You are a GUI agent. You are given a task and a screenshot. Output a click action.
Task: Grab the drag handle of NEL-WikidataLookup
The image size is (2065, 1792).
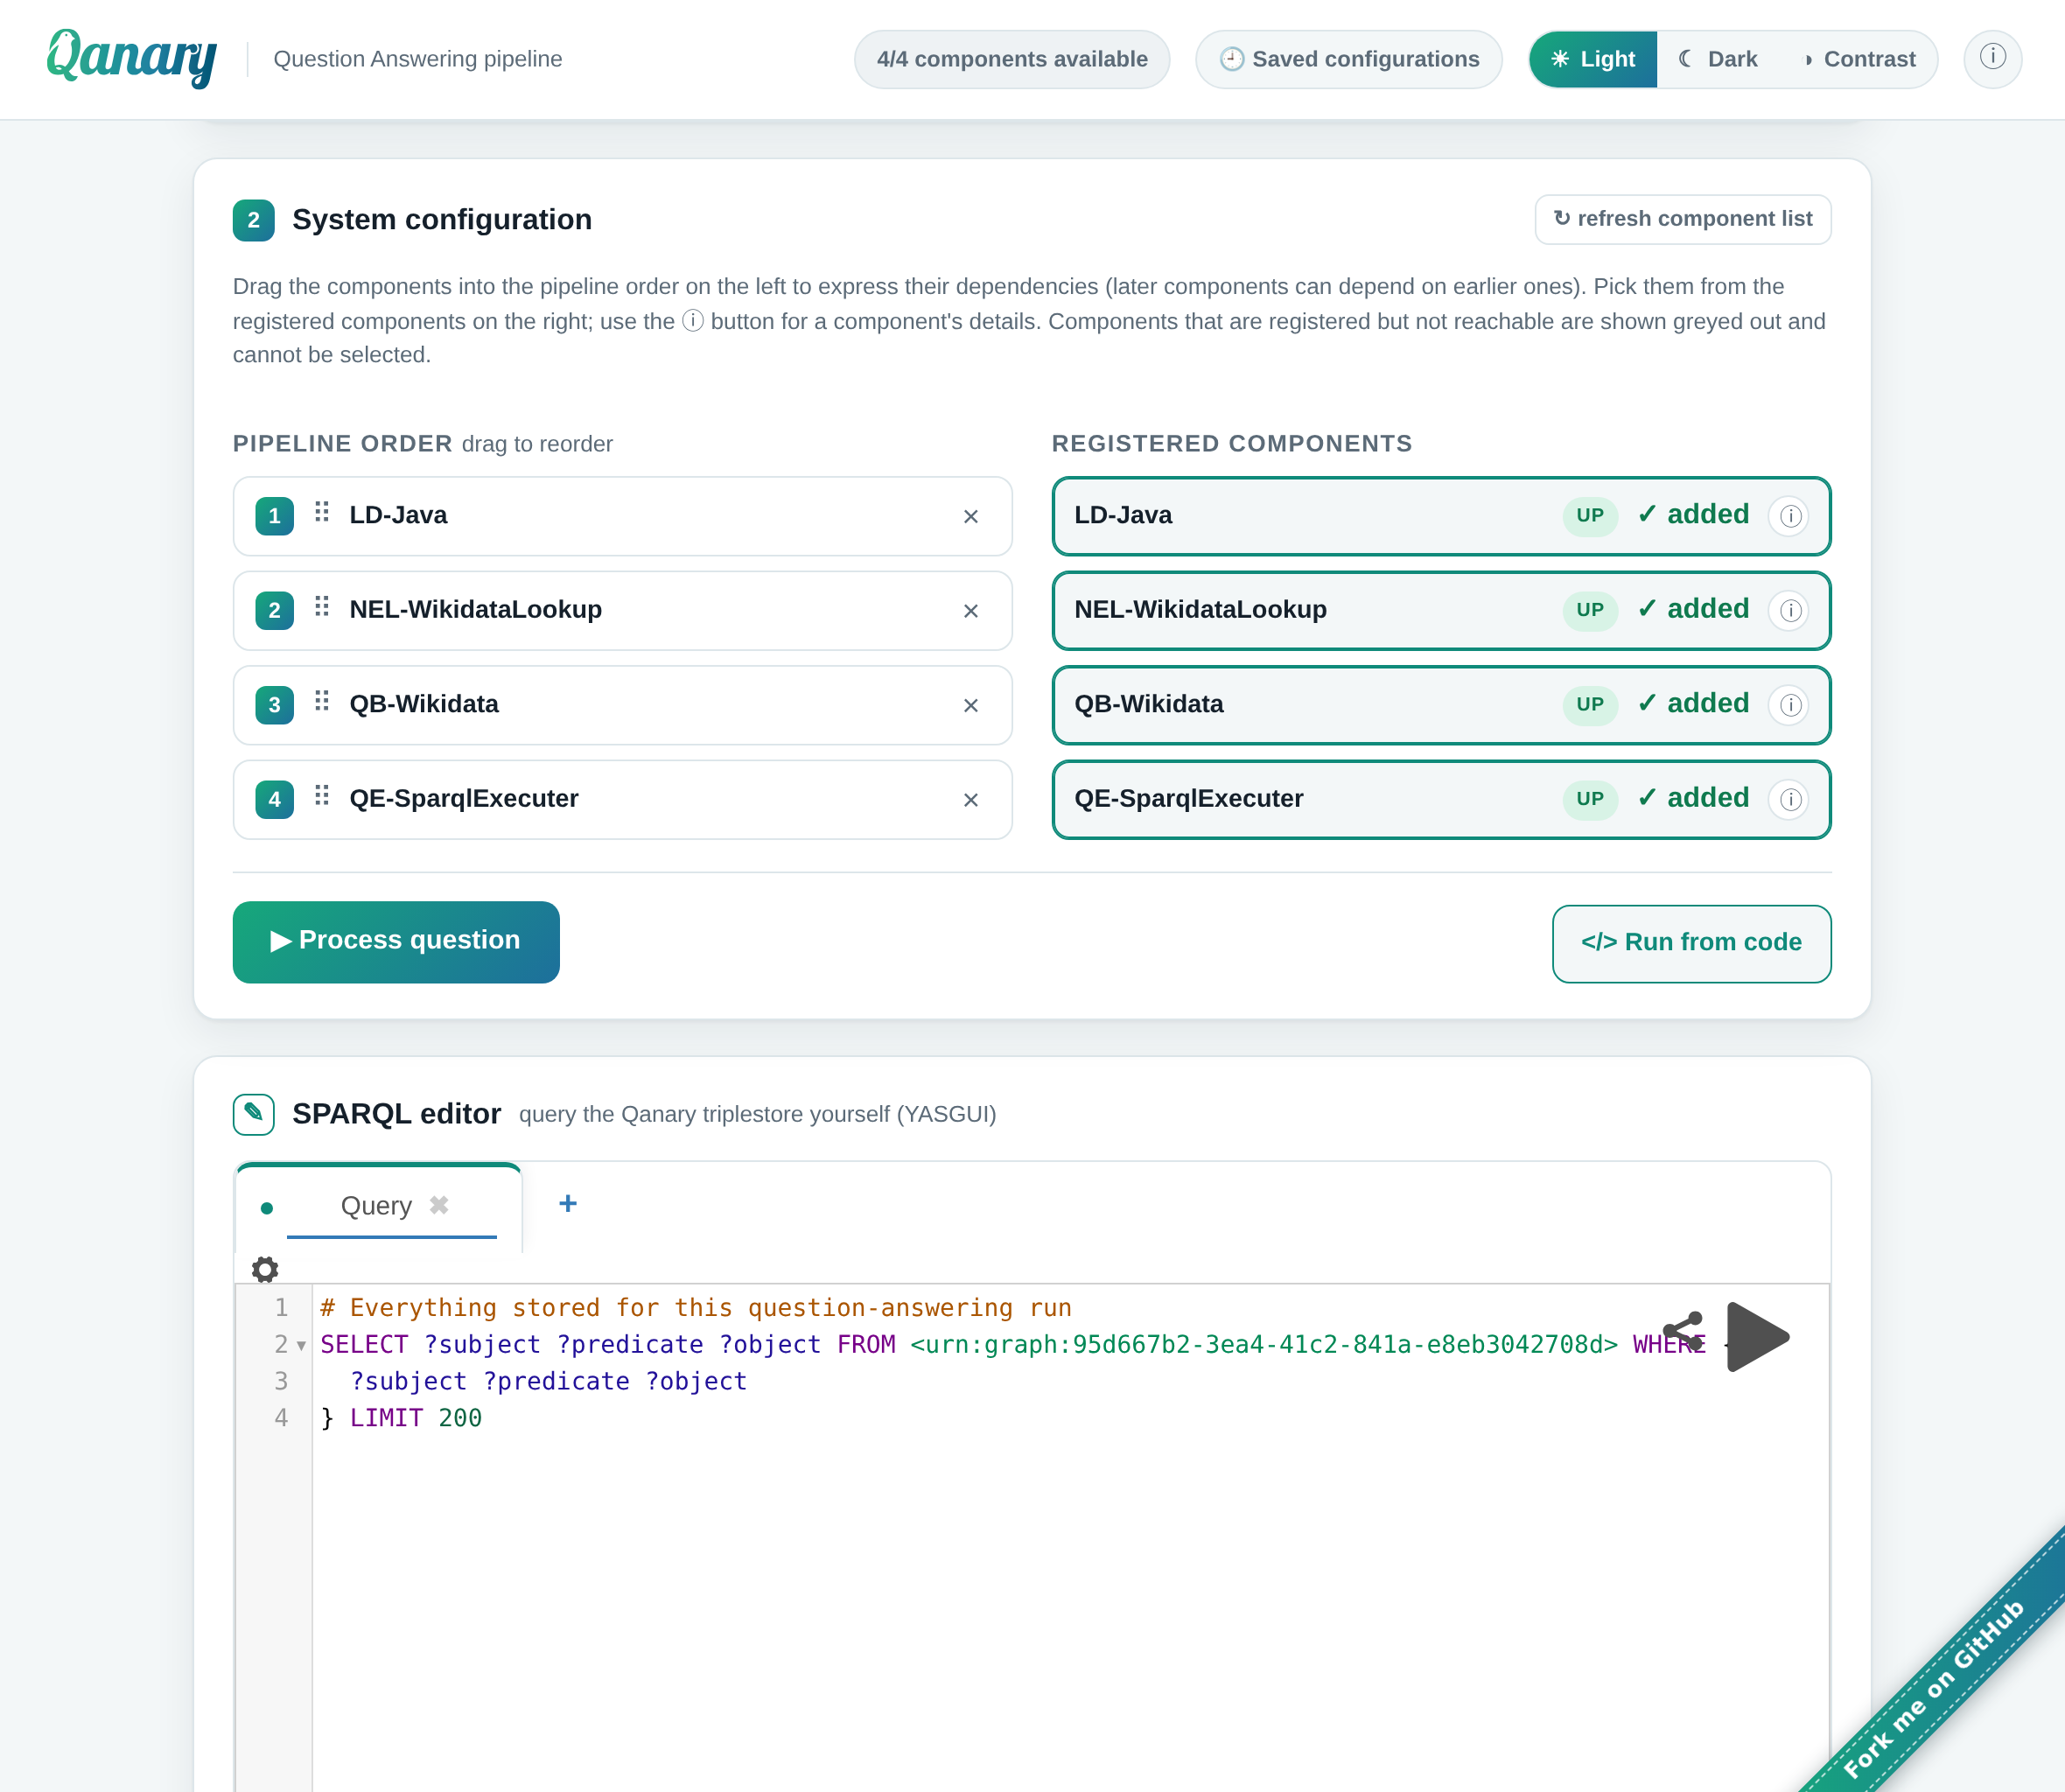click(322, 606)
